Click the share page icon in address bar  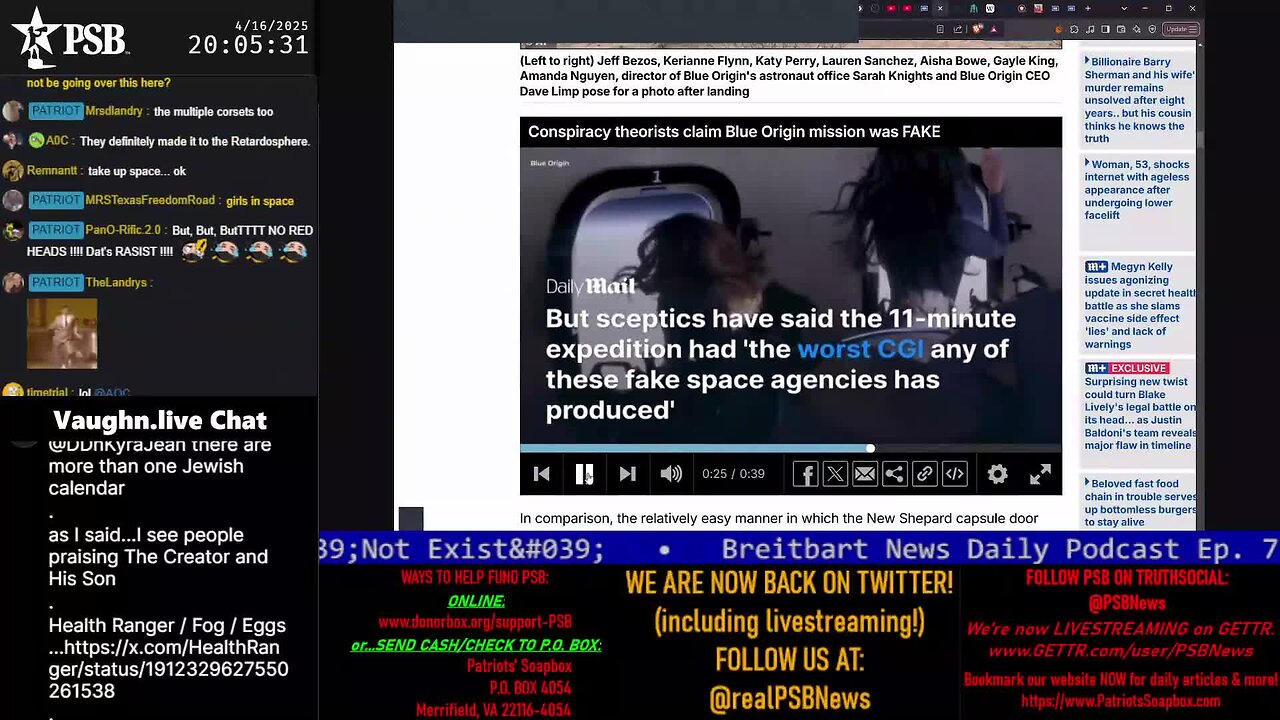958,29
